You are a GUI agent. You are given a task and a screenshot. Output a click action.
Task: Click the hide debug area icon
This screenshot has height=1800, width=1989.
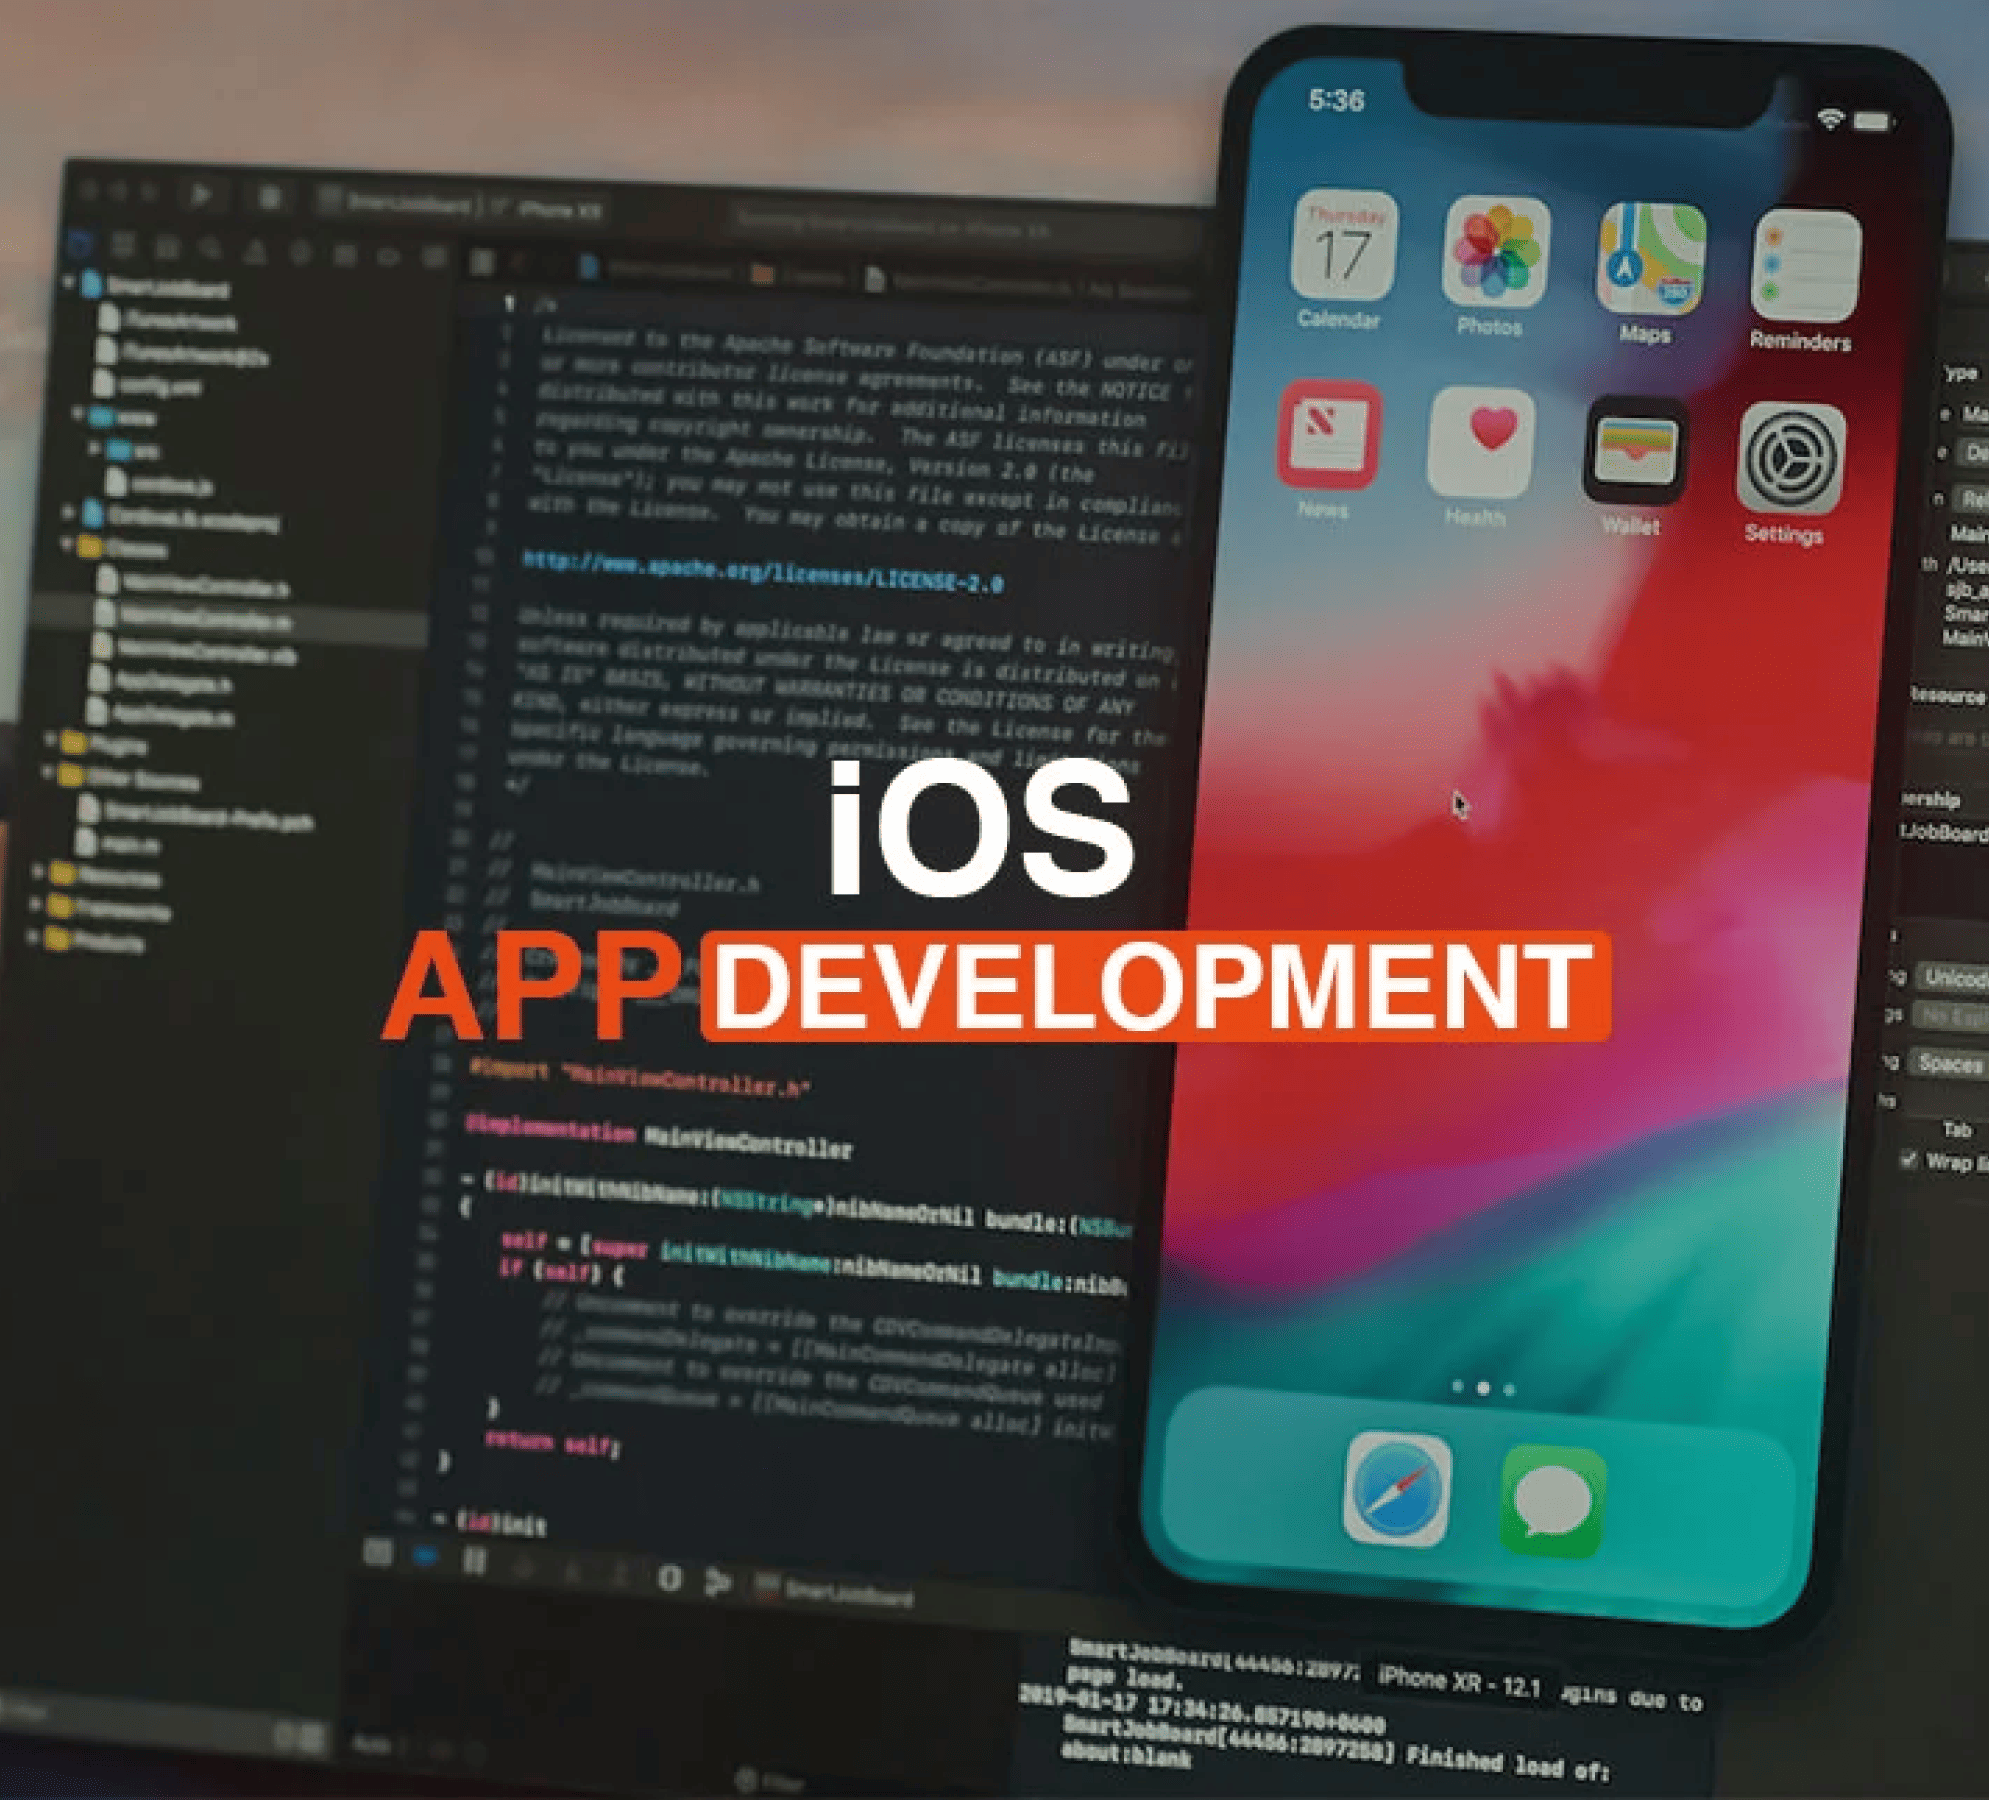click(378, 1553)
